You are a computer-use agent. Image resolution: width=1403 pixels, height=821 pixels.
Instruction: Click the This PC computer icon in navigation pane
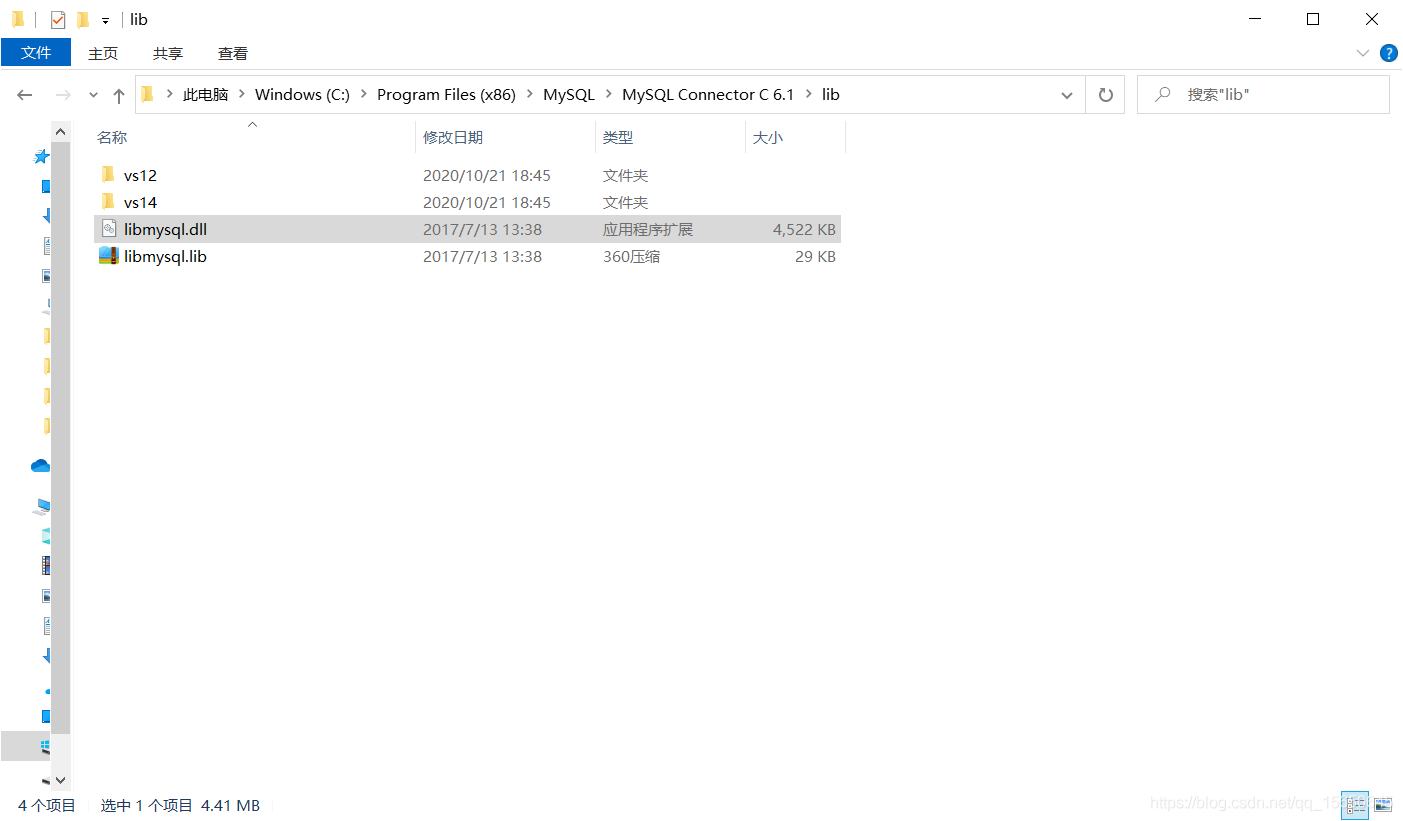pos(42,506)
